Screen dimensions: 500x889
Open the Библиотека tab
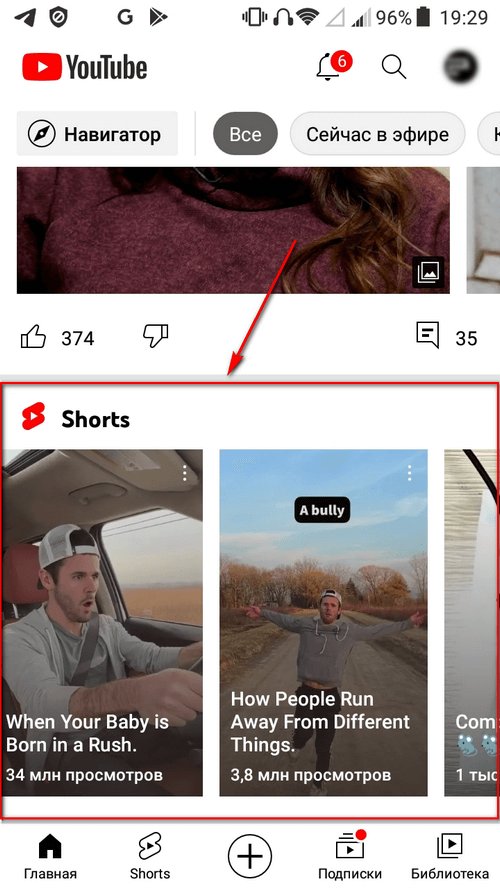(x=450, y=856)
